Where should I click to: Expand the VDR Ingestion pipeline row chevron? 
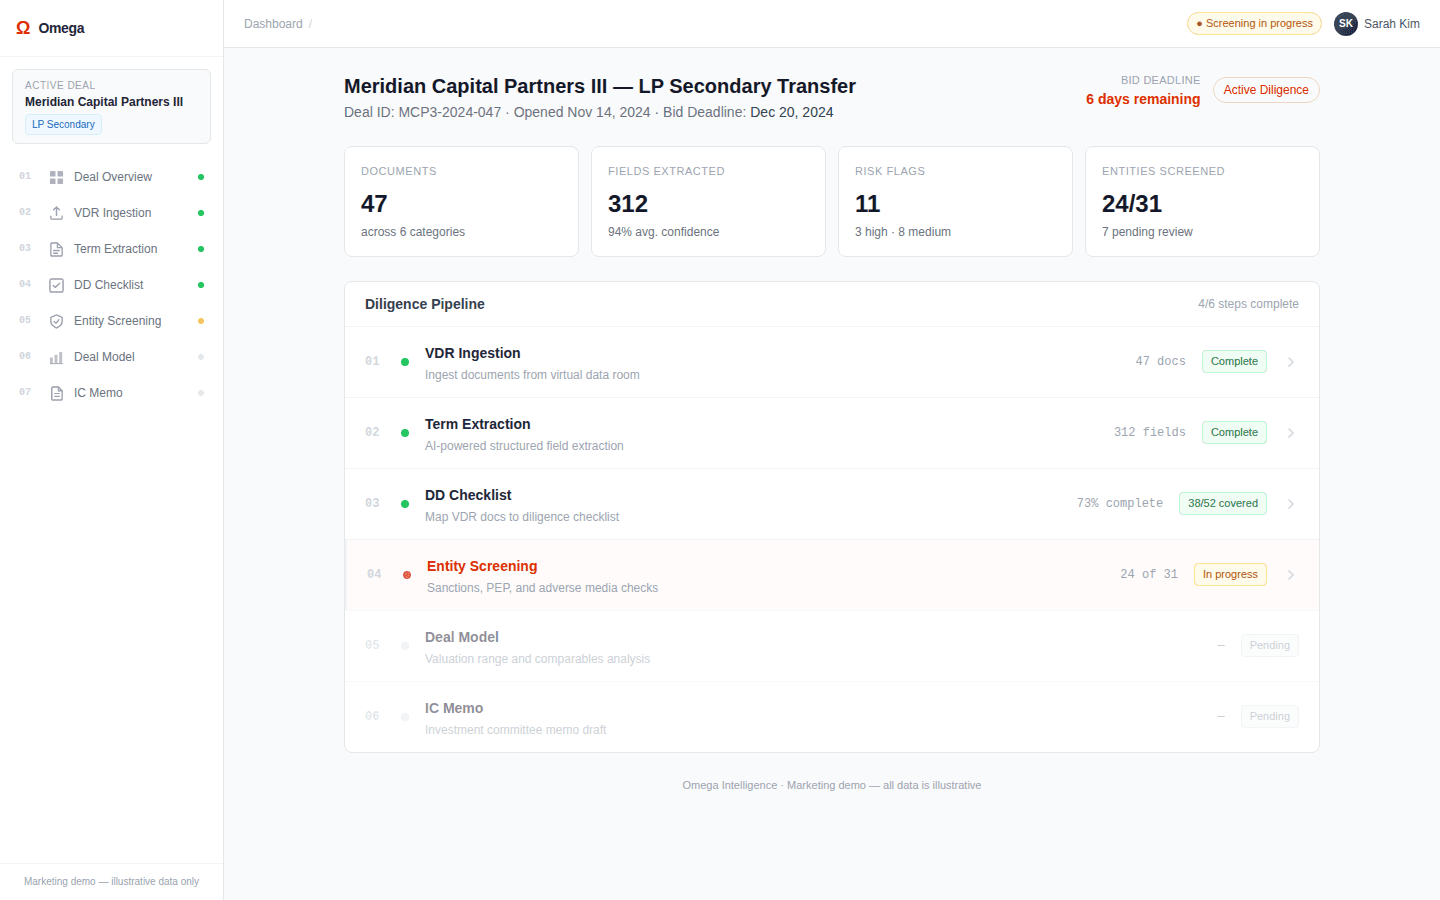coord(1290,361)
